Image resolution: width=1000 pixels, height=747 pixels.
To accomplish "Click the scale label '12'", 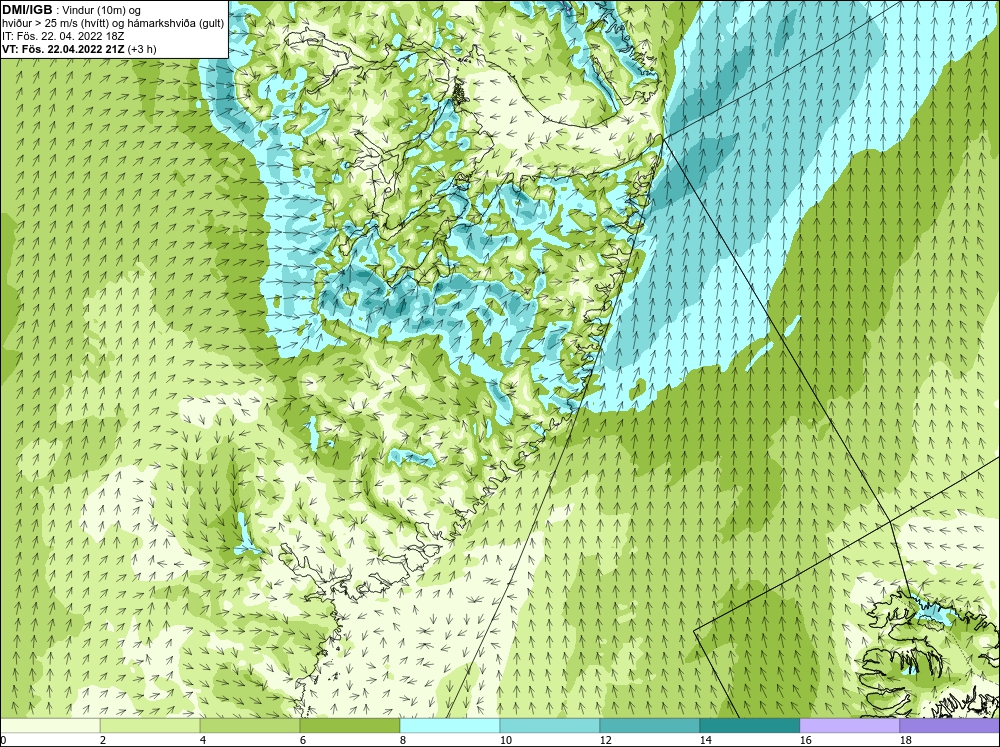I will pos(606,740).
